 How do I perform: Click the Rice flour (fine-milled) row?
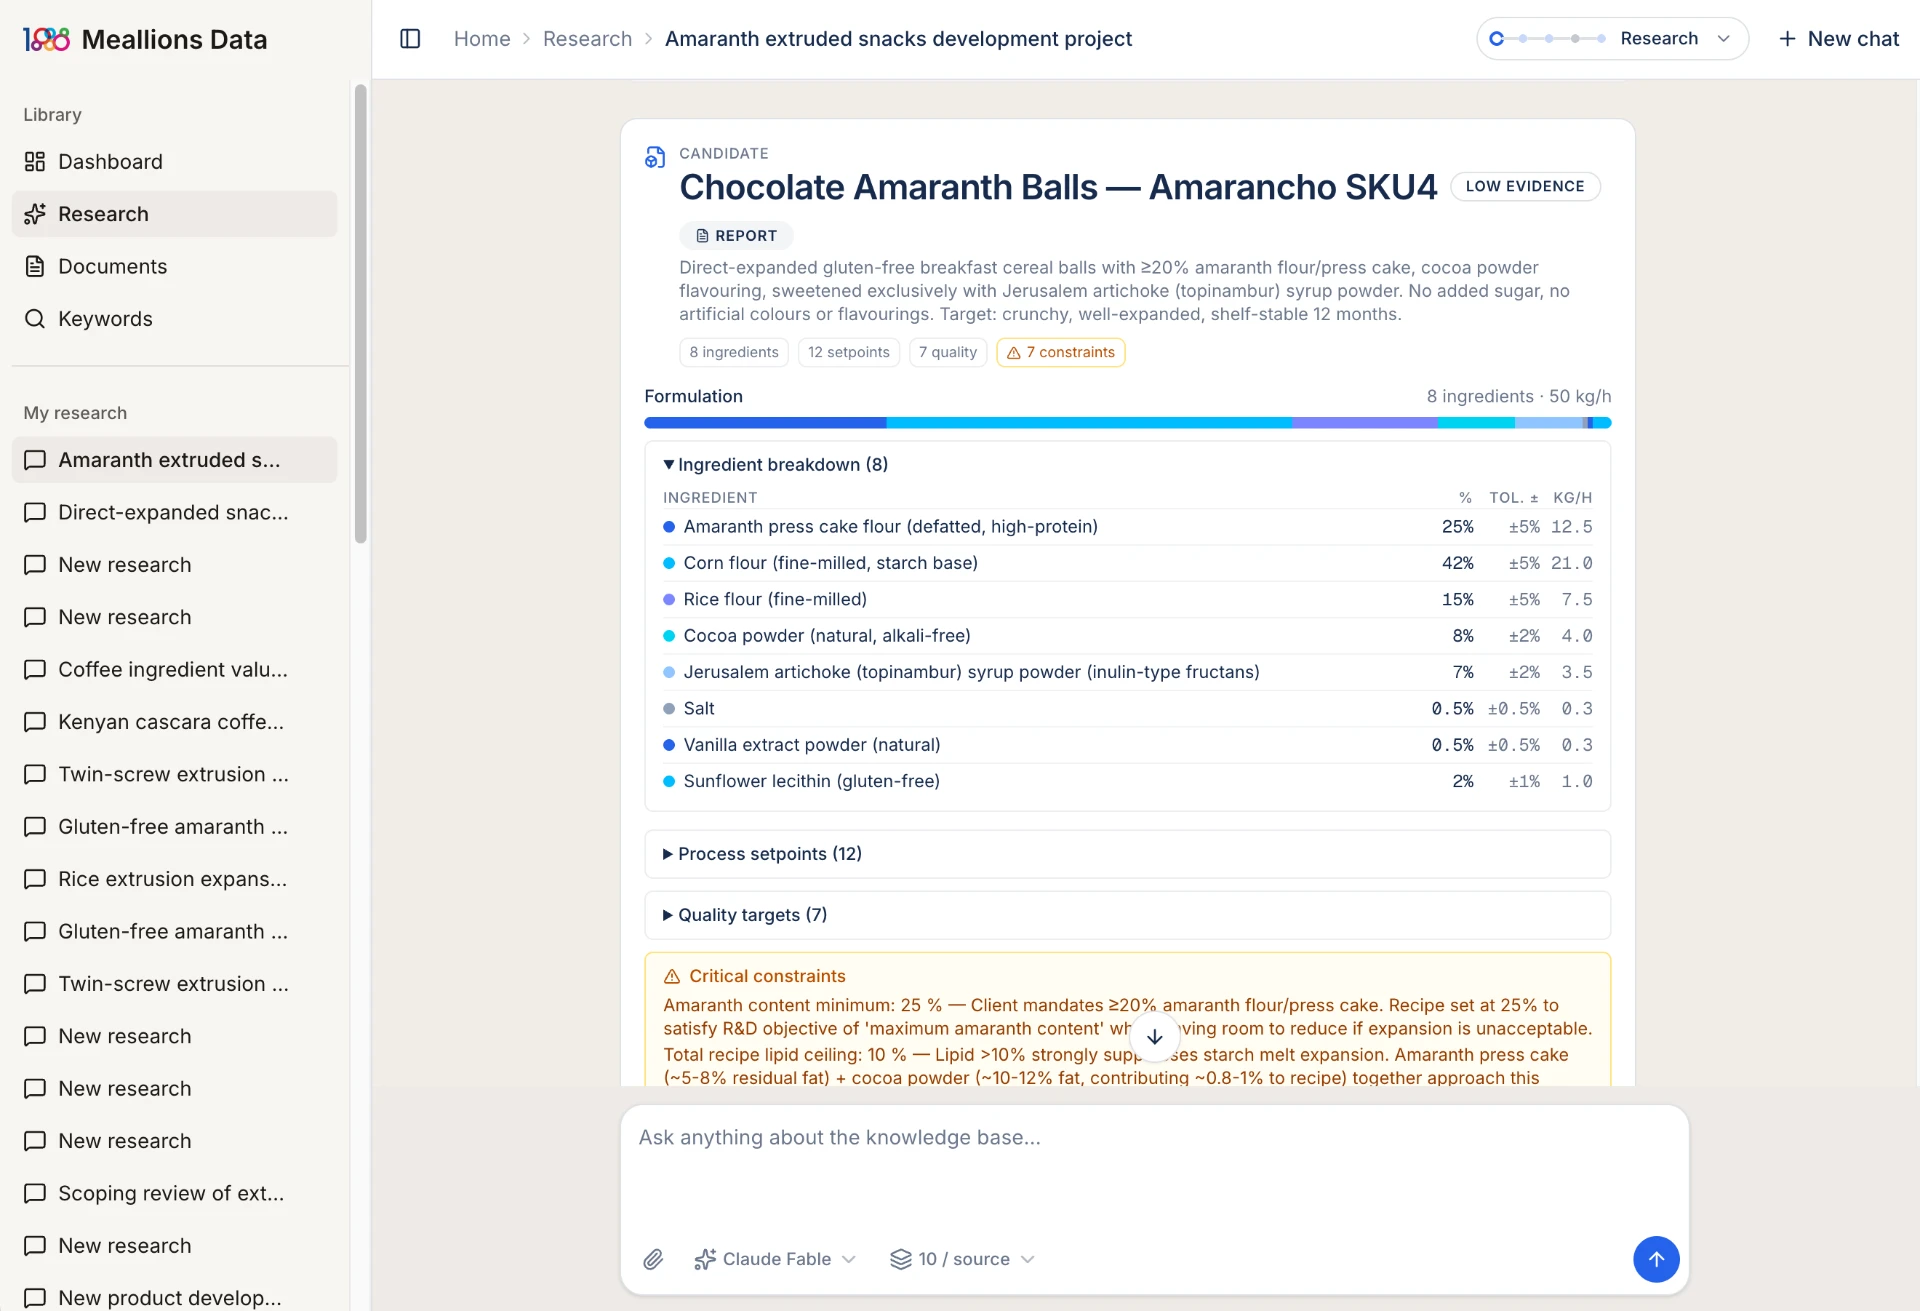[1127, 600]
